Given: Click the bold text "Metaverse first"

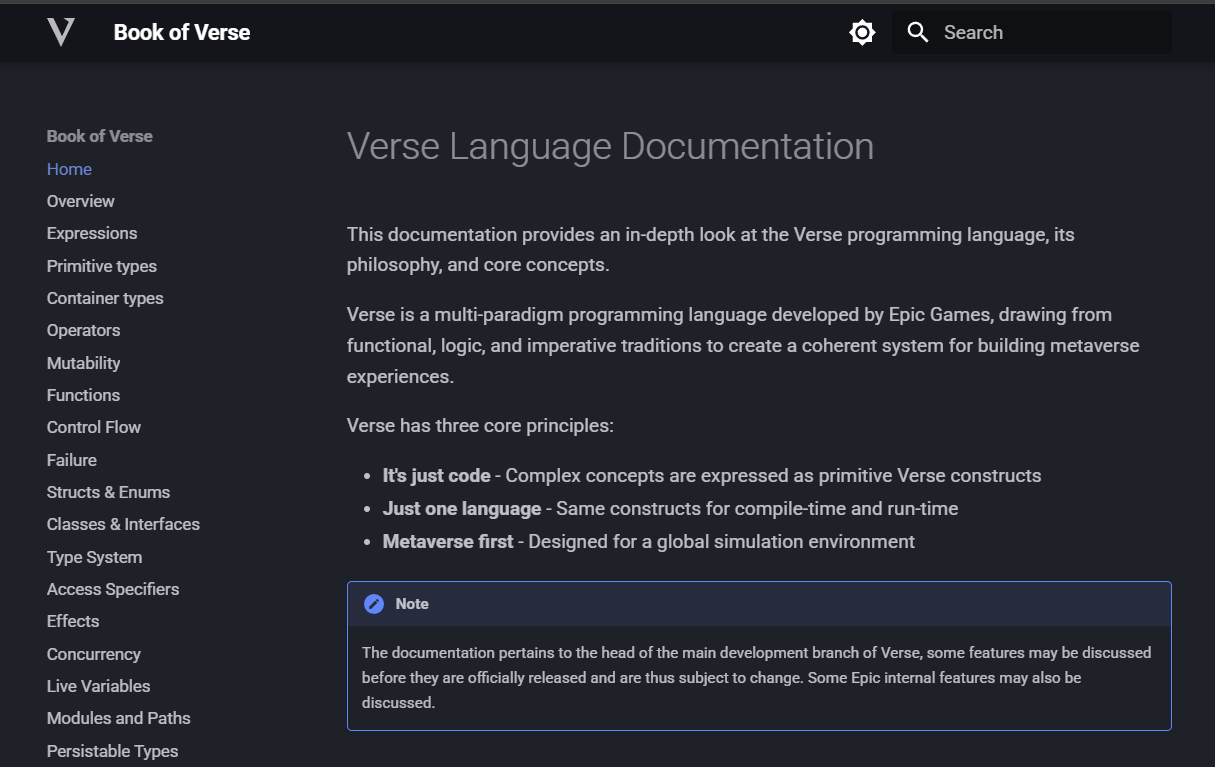Looking at the screenshot, I should [448, 542].
